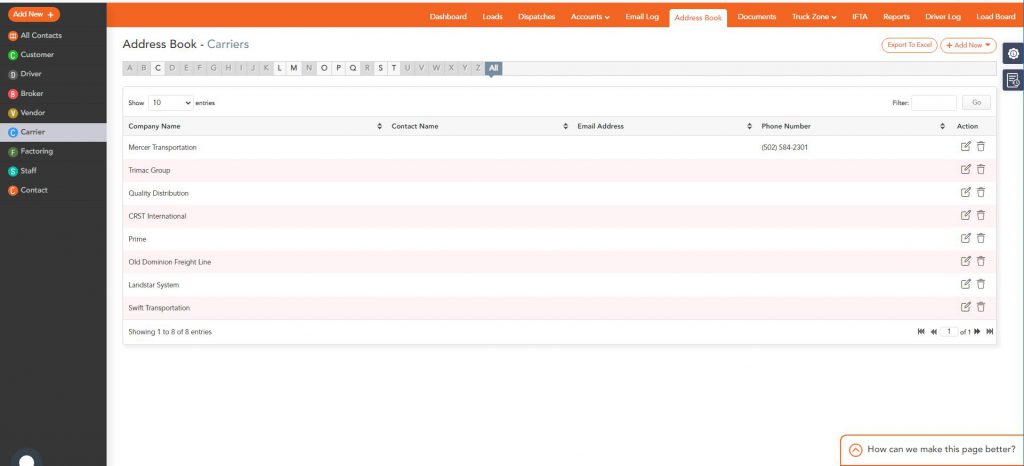Focus the Filter text field
This screenshot has width=1024, height=466.
933,102
